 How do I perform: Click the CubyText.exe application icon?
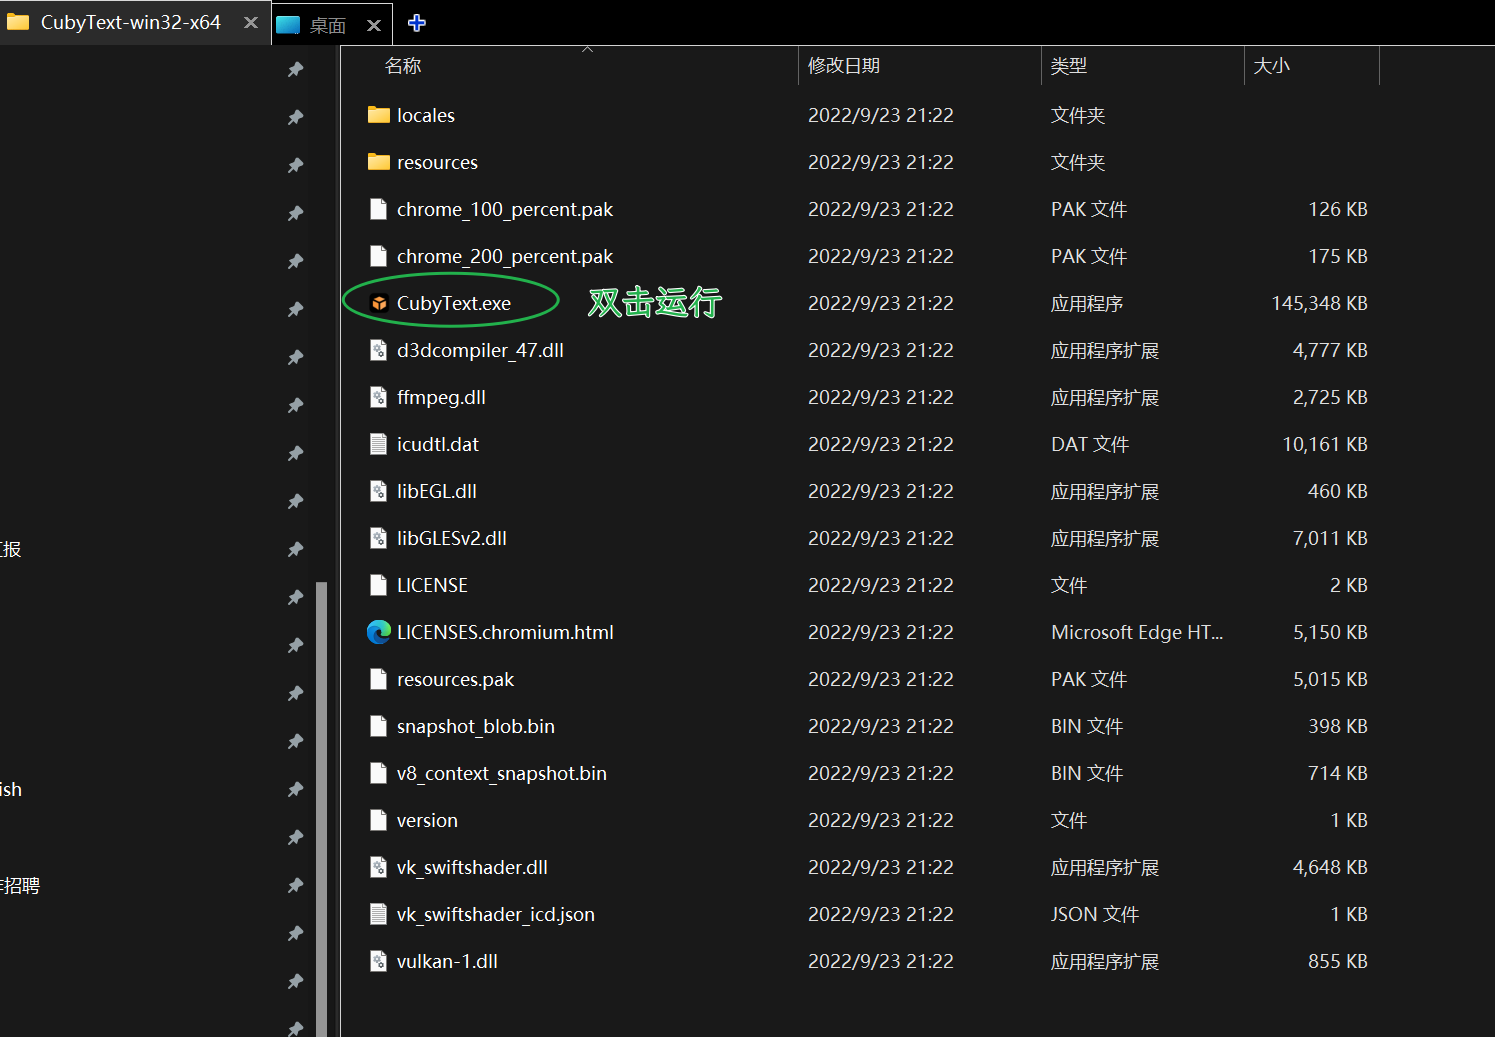[379, 303]
